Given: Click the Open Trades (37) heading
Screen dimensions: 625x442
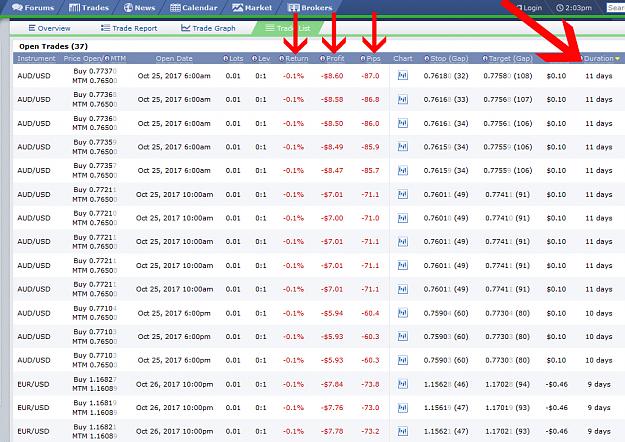Looking at the screenshot, I should [x=53, y=46].
